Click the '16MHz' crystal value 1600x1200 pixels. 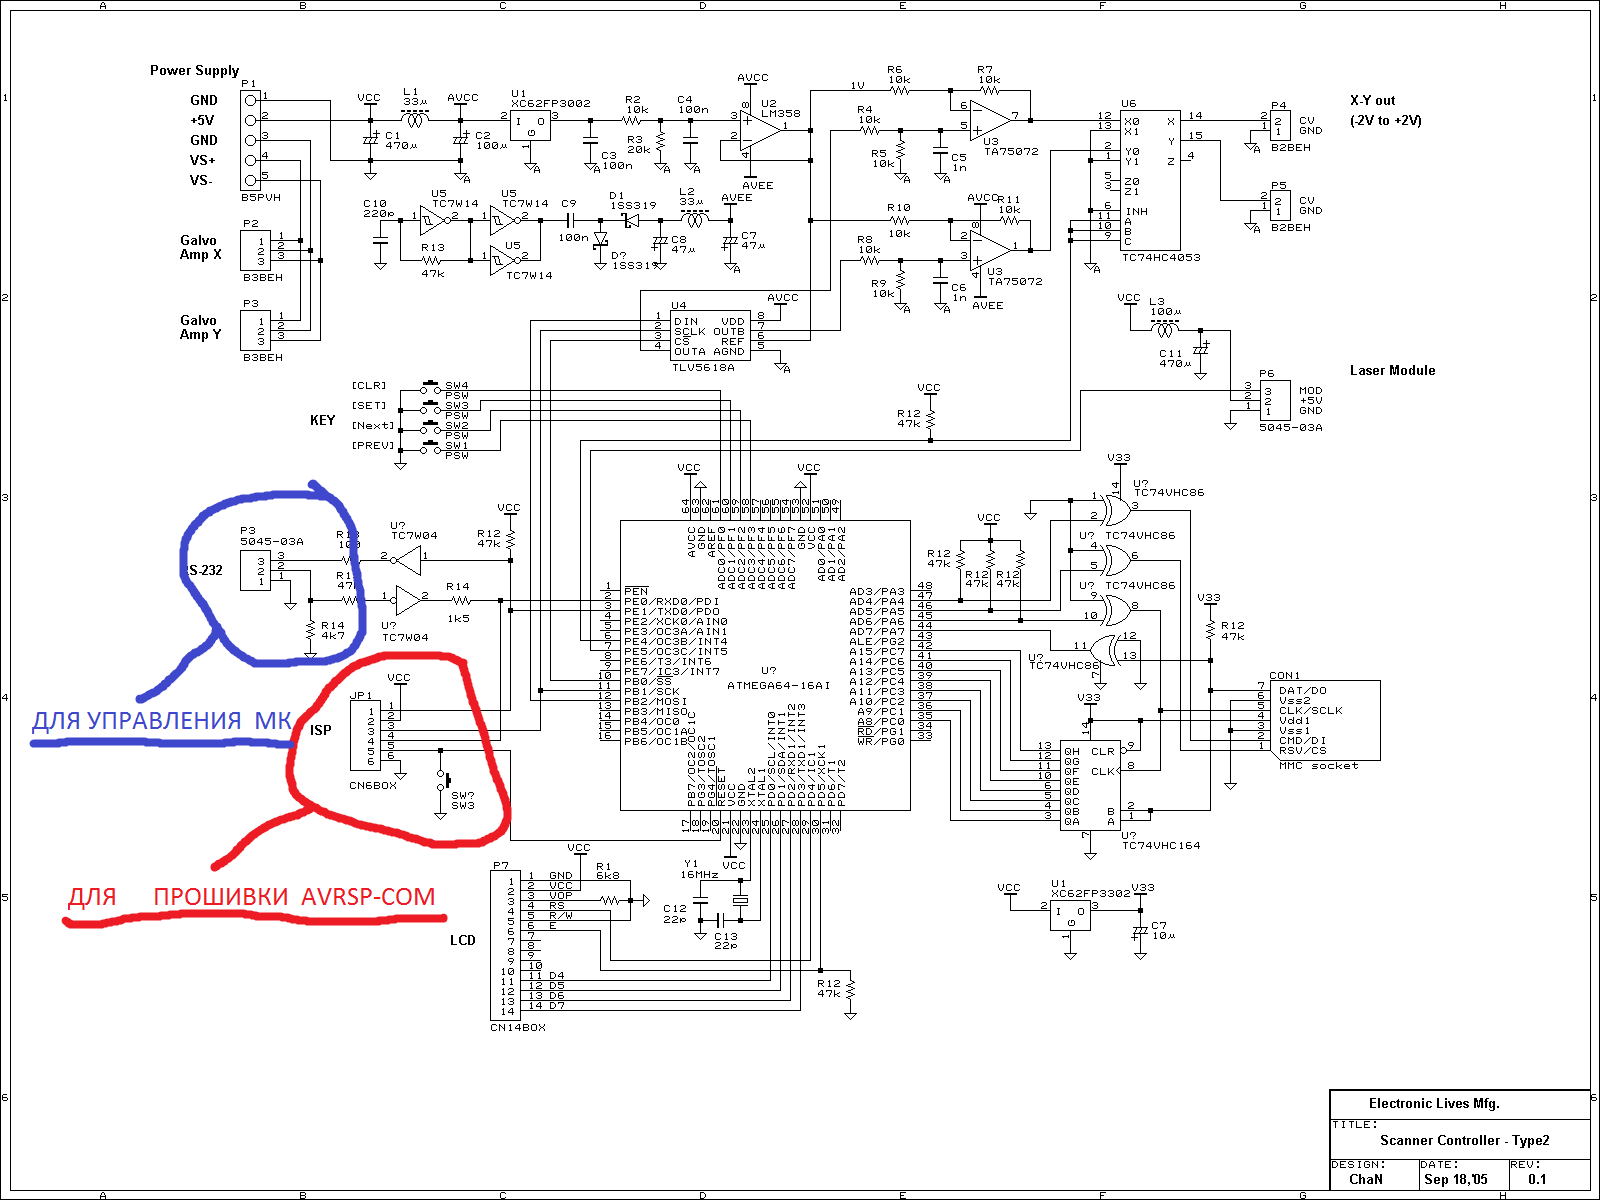(699, 874)
